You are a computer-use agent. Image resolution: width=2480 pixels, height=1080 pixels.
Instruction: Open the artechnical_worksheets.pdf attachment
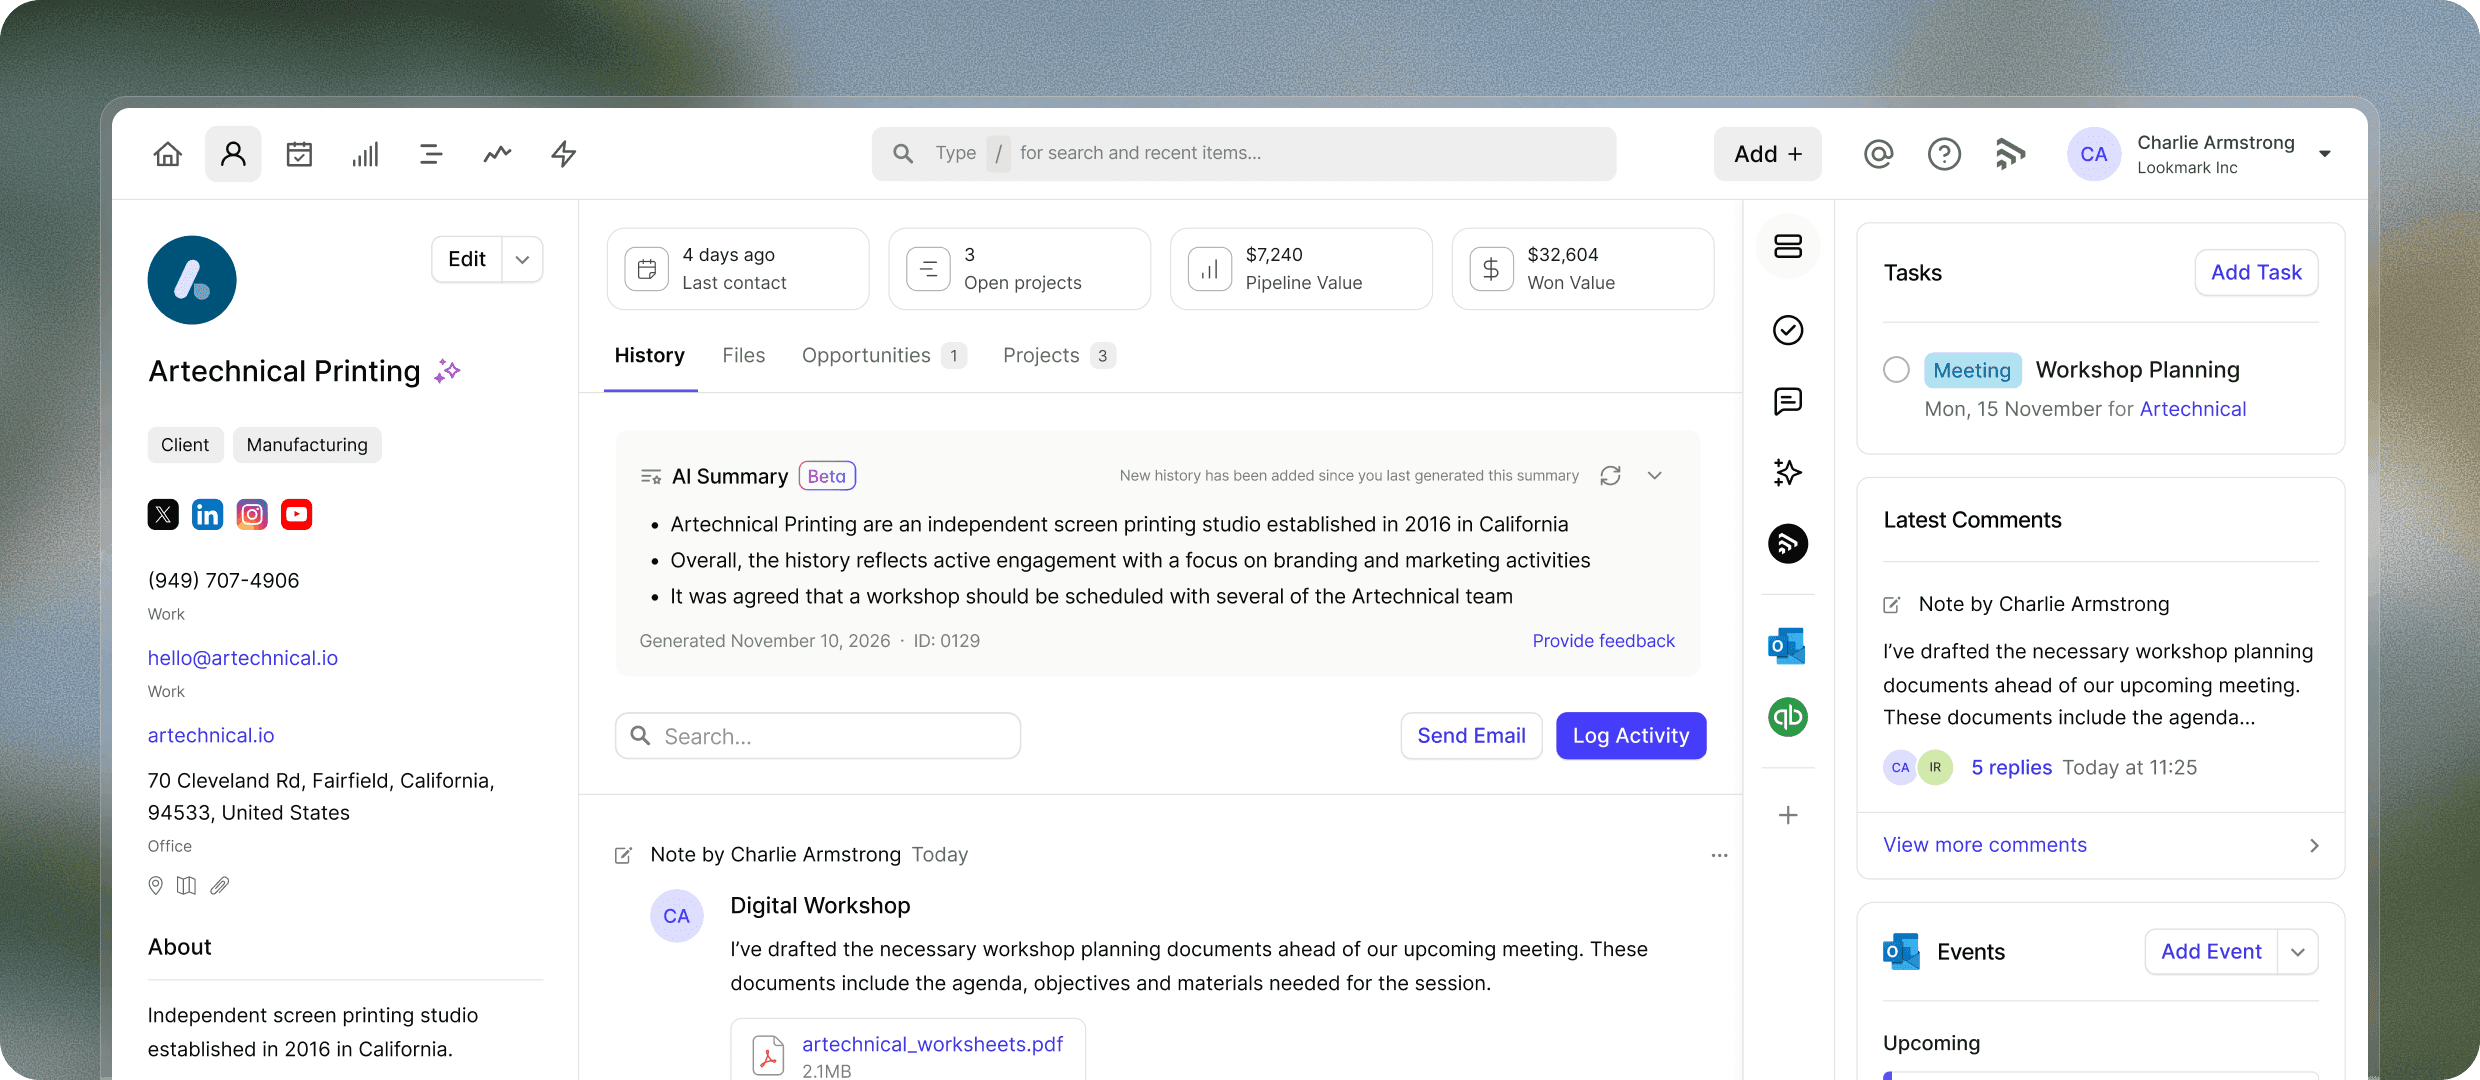coord(932,1044)
